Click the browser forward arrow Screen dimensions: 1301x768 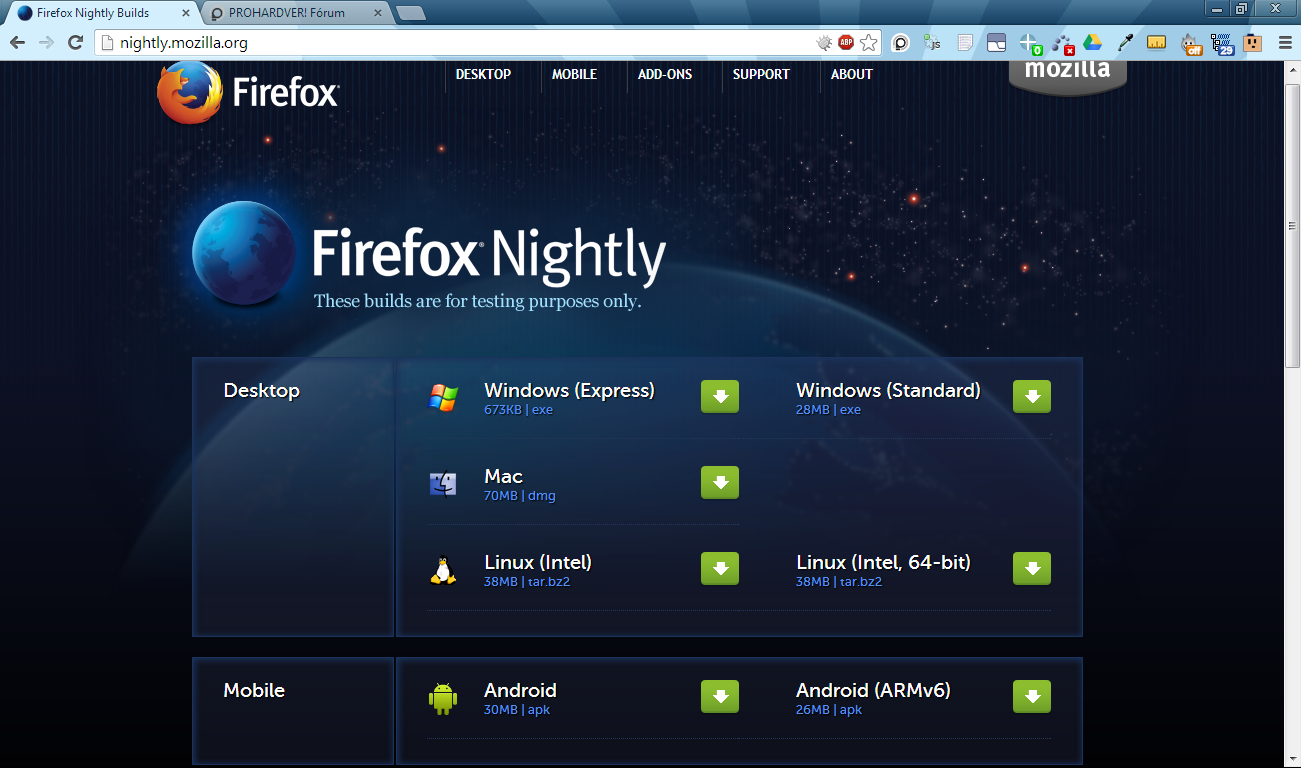46,42
